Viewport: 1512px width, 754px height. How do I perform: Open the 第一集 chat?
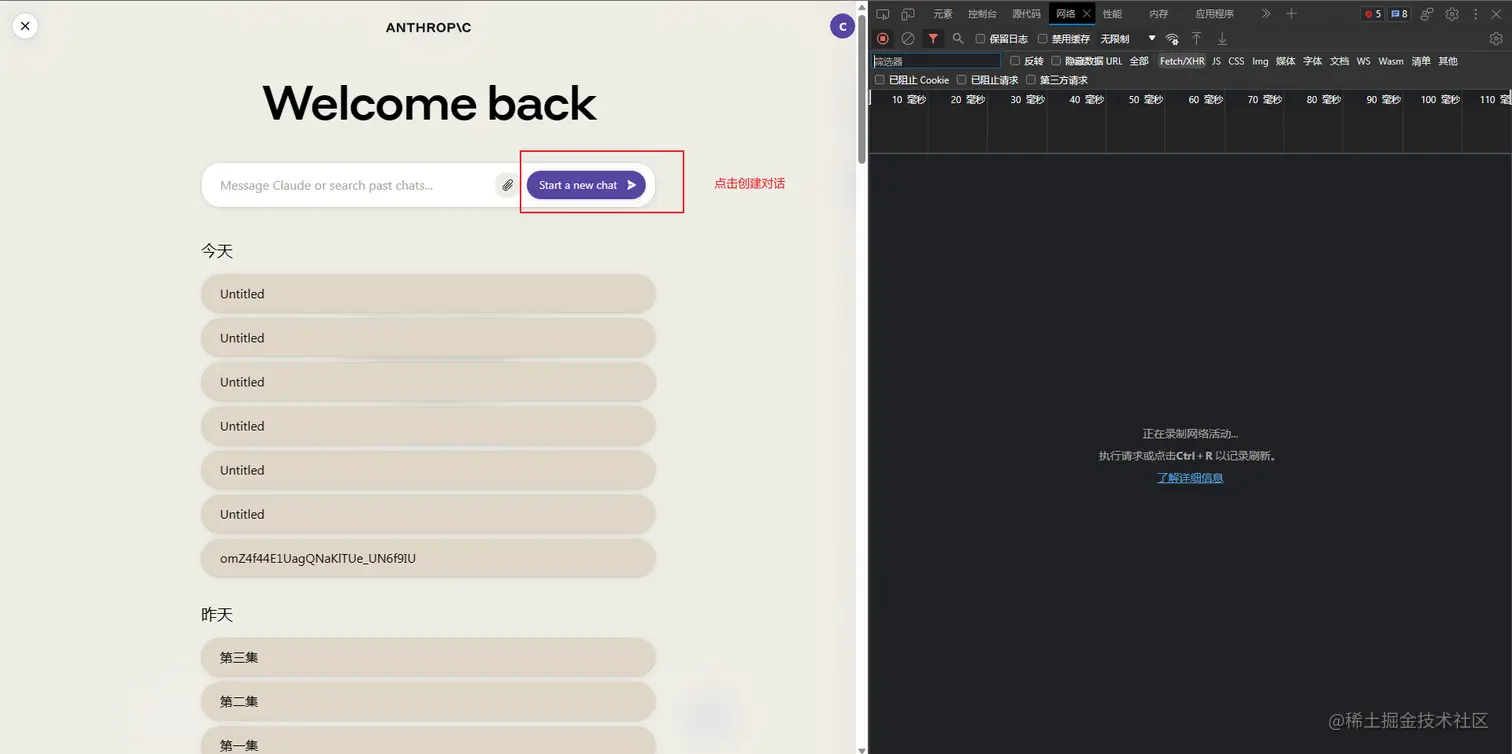point(428,741)
